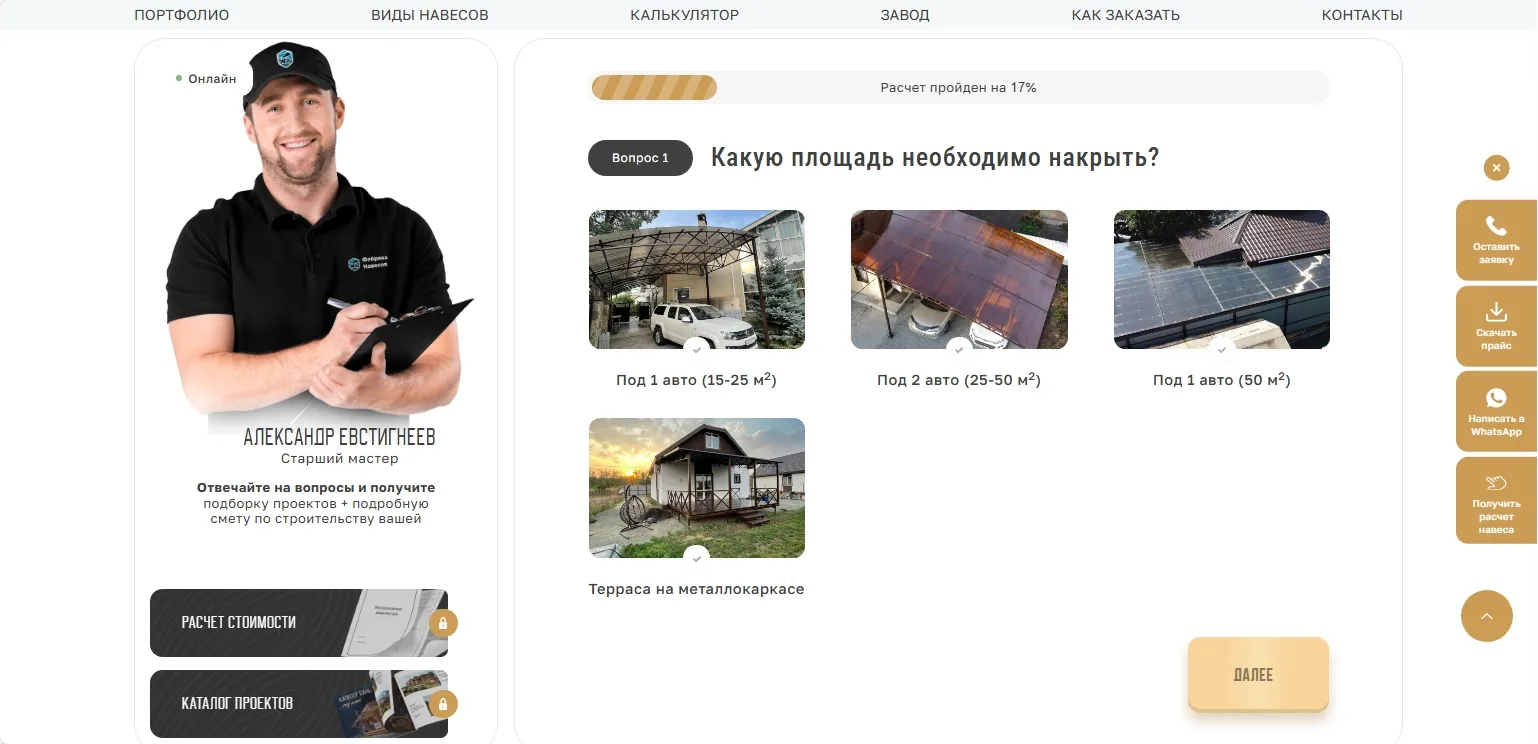Click the label 'Под 1 авто (50 м²)'

click(1222, 380)
